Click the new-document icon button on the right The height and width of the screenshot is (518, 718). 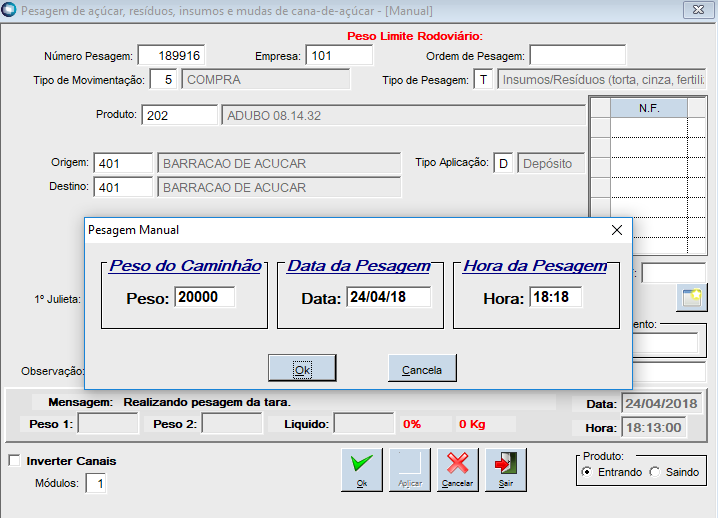pyautogui.click(x=691, y=298)
